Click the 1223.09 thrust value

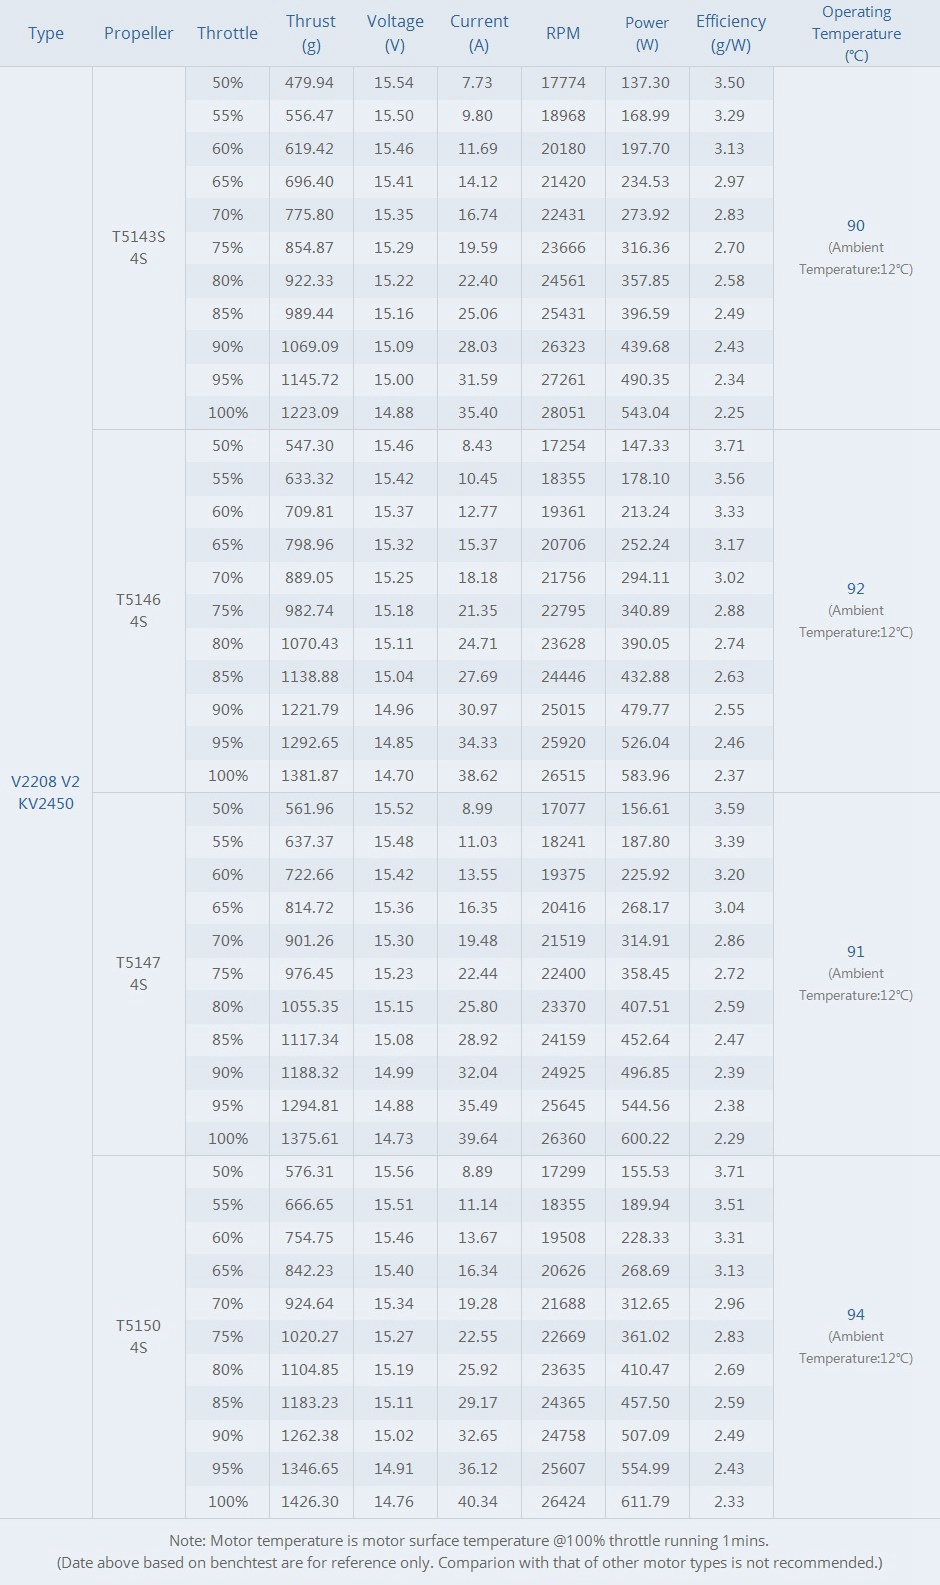tap(310, 412)
